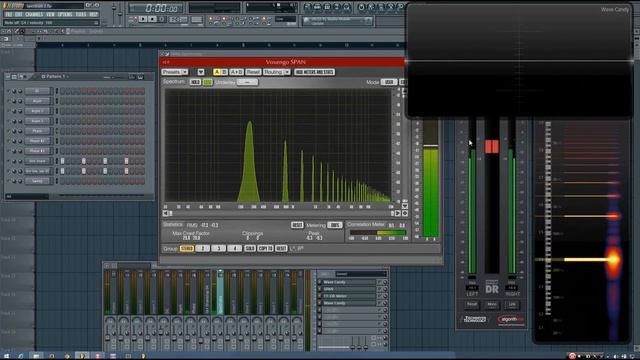The image size is (640, 360).
Task: Click the fifth view shortcut icon in the top toolbar
Action: [x=347, y=7]
